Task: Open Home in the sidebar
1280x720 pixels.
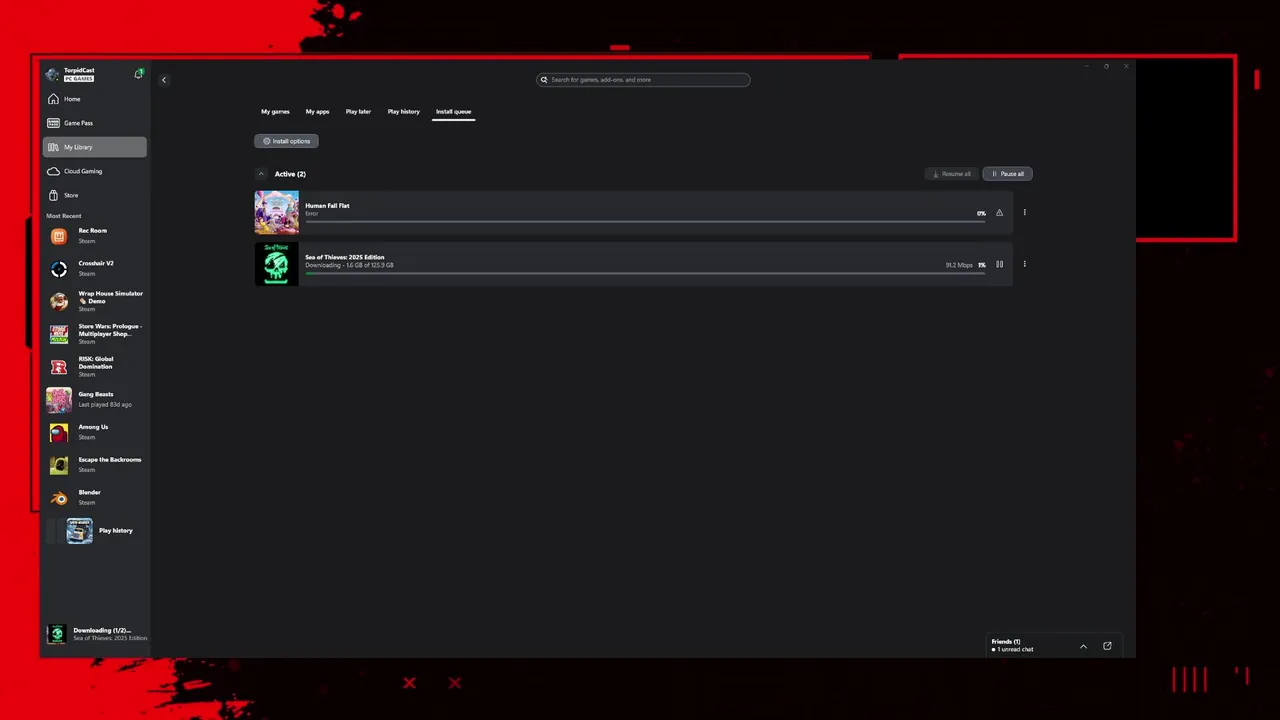Action: point(95,99)
